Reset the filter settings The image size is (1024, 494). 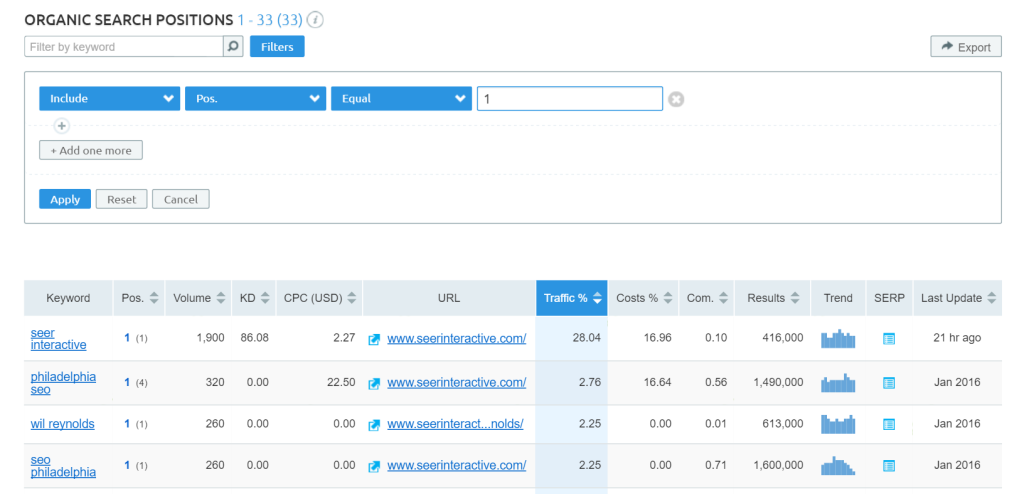[x=121, y=199]
